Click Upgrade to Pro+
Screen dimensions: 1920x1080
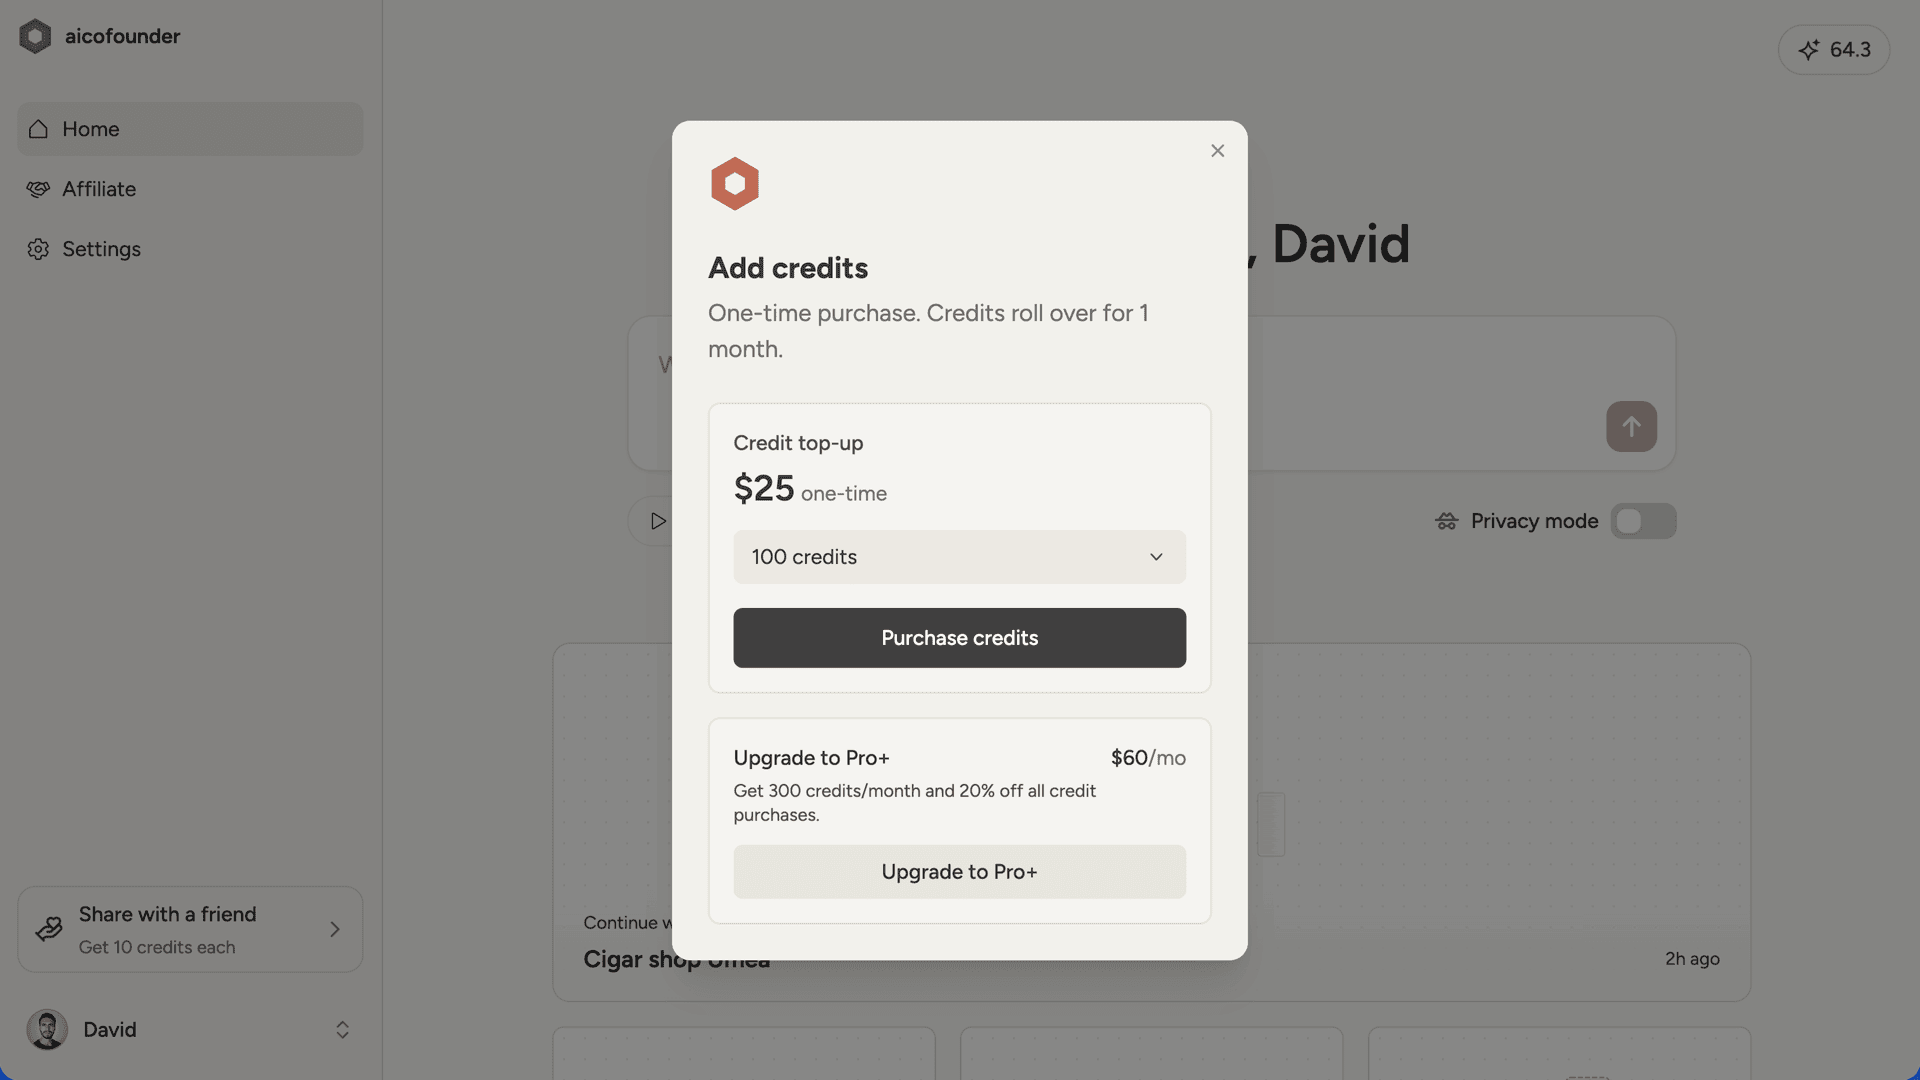959,871
